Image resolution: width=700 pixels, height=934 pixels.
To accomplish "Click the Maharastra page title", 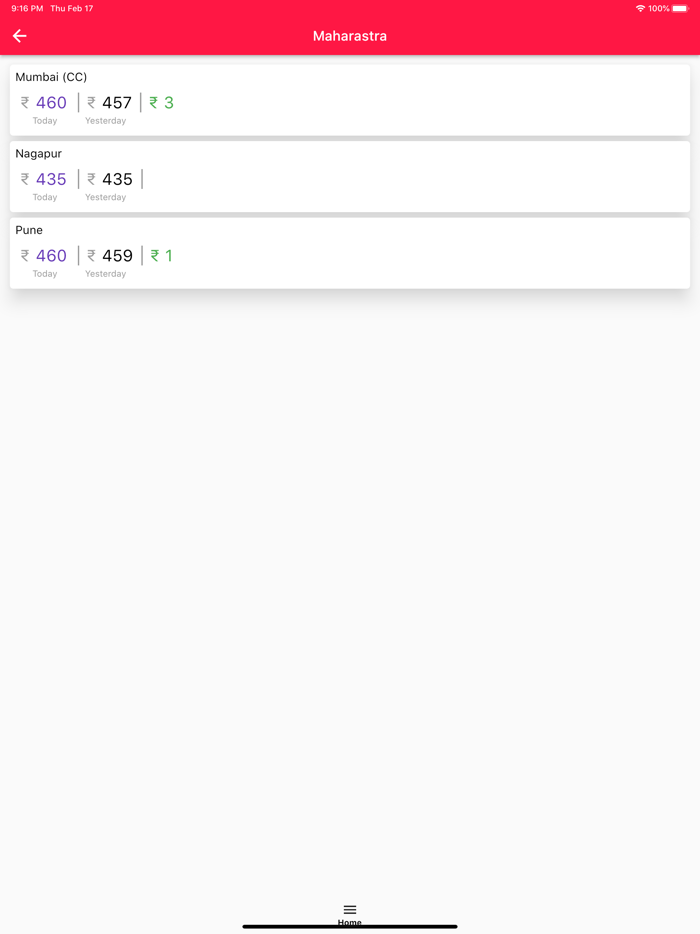I will coord(350,36).
